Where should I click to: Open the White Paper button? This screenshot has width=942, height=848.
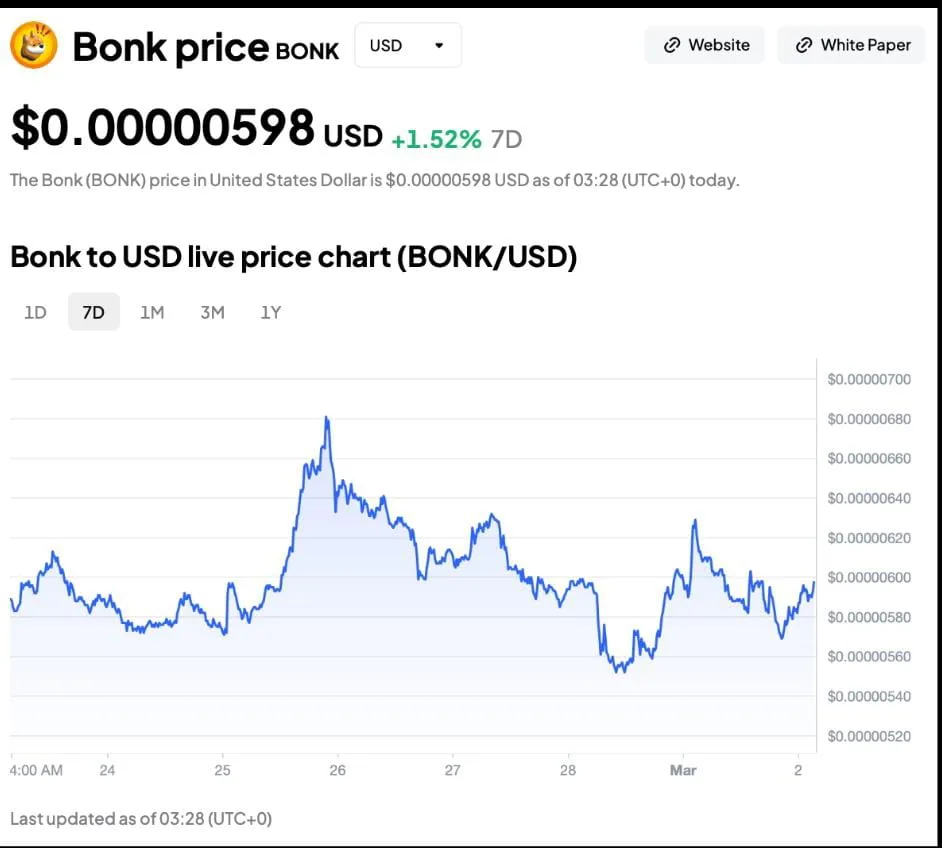[x=853, y=45]
